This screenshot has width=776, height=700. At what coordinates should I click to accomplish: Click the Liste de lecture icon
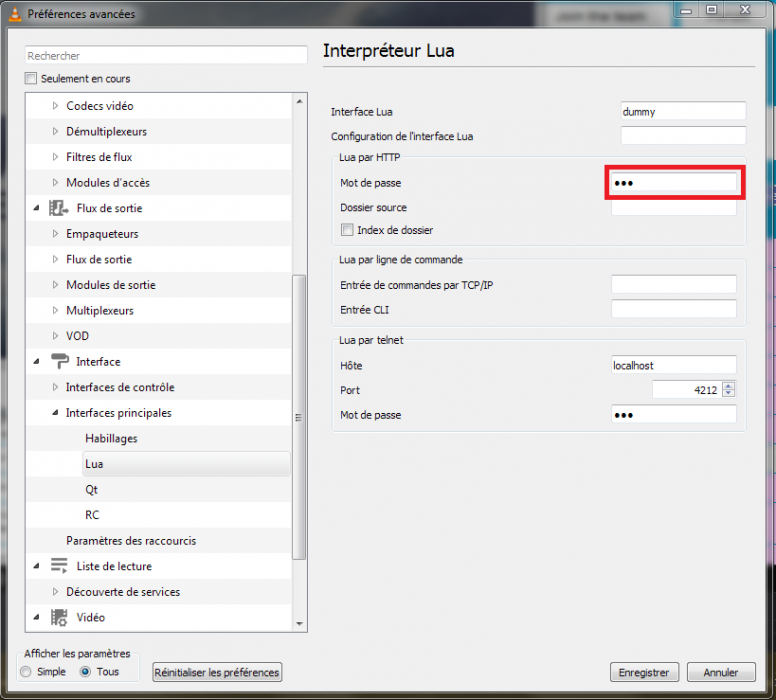pos(58,566)
